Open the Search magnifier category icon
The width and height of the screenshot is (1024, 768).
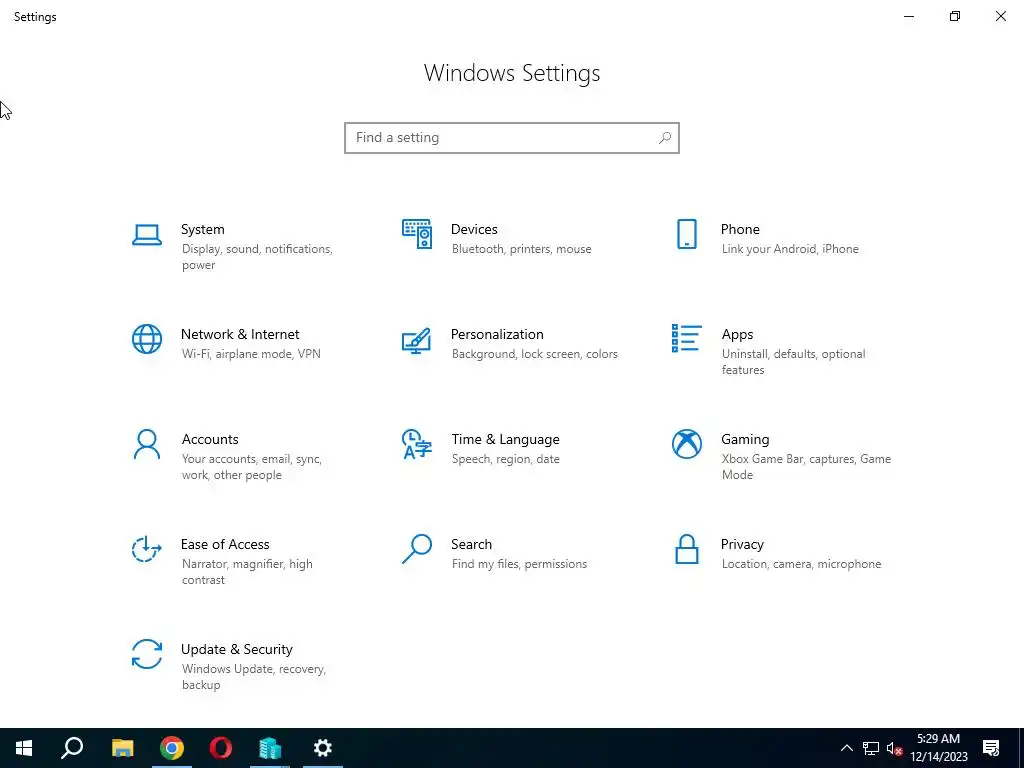click(417, 549)
